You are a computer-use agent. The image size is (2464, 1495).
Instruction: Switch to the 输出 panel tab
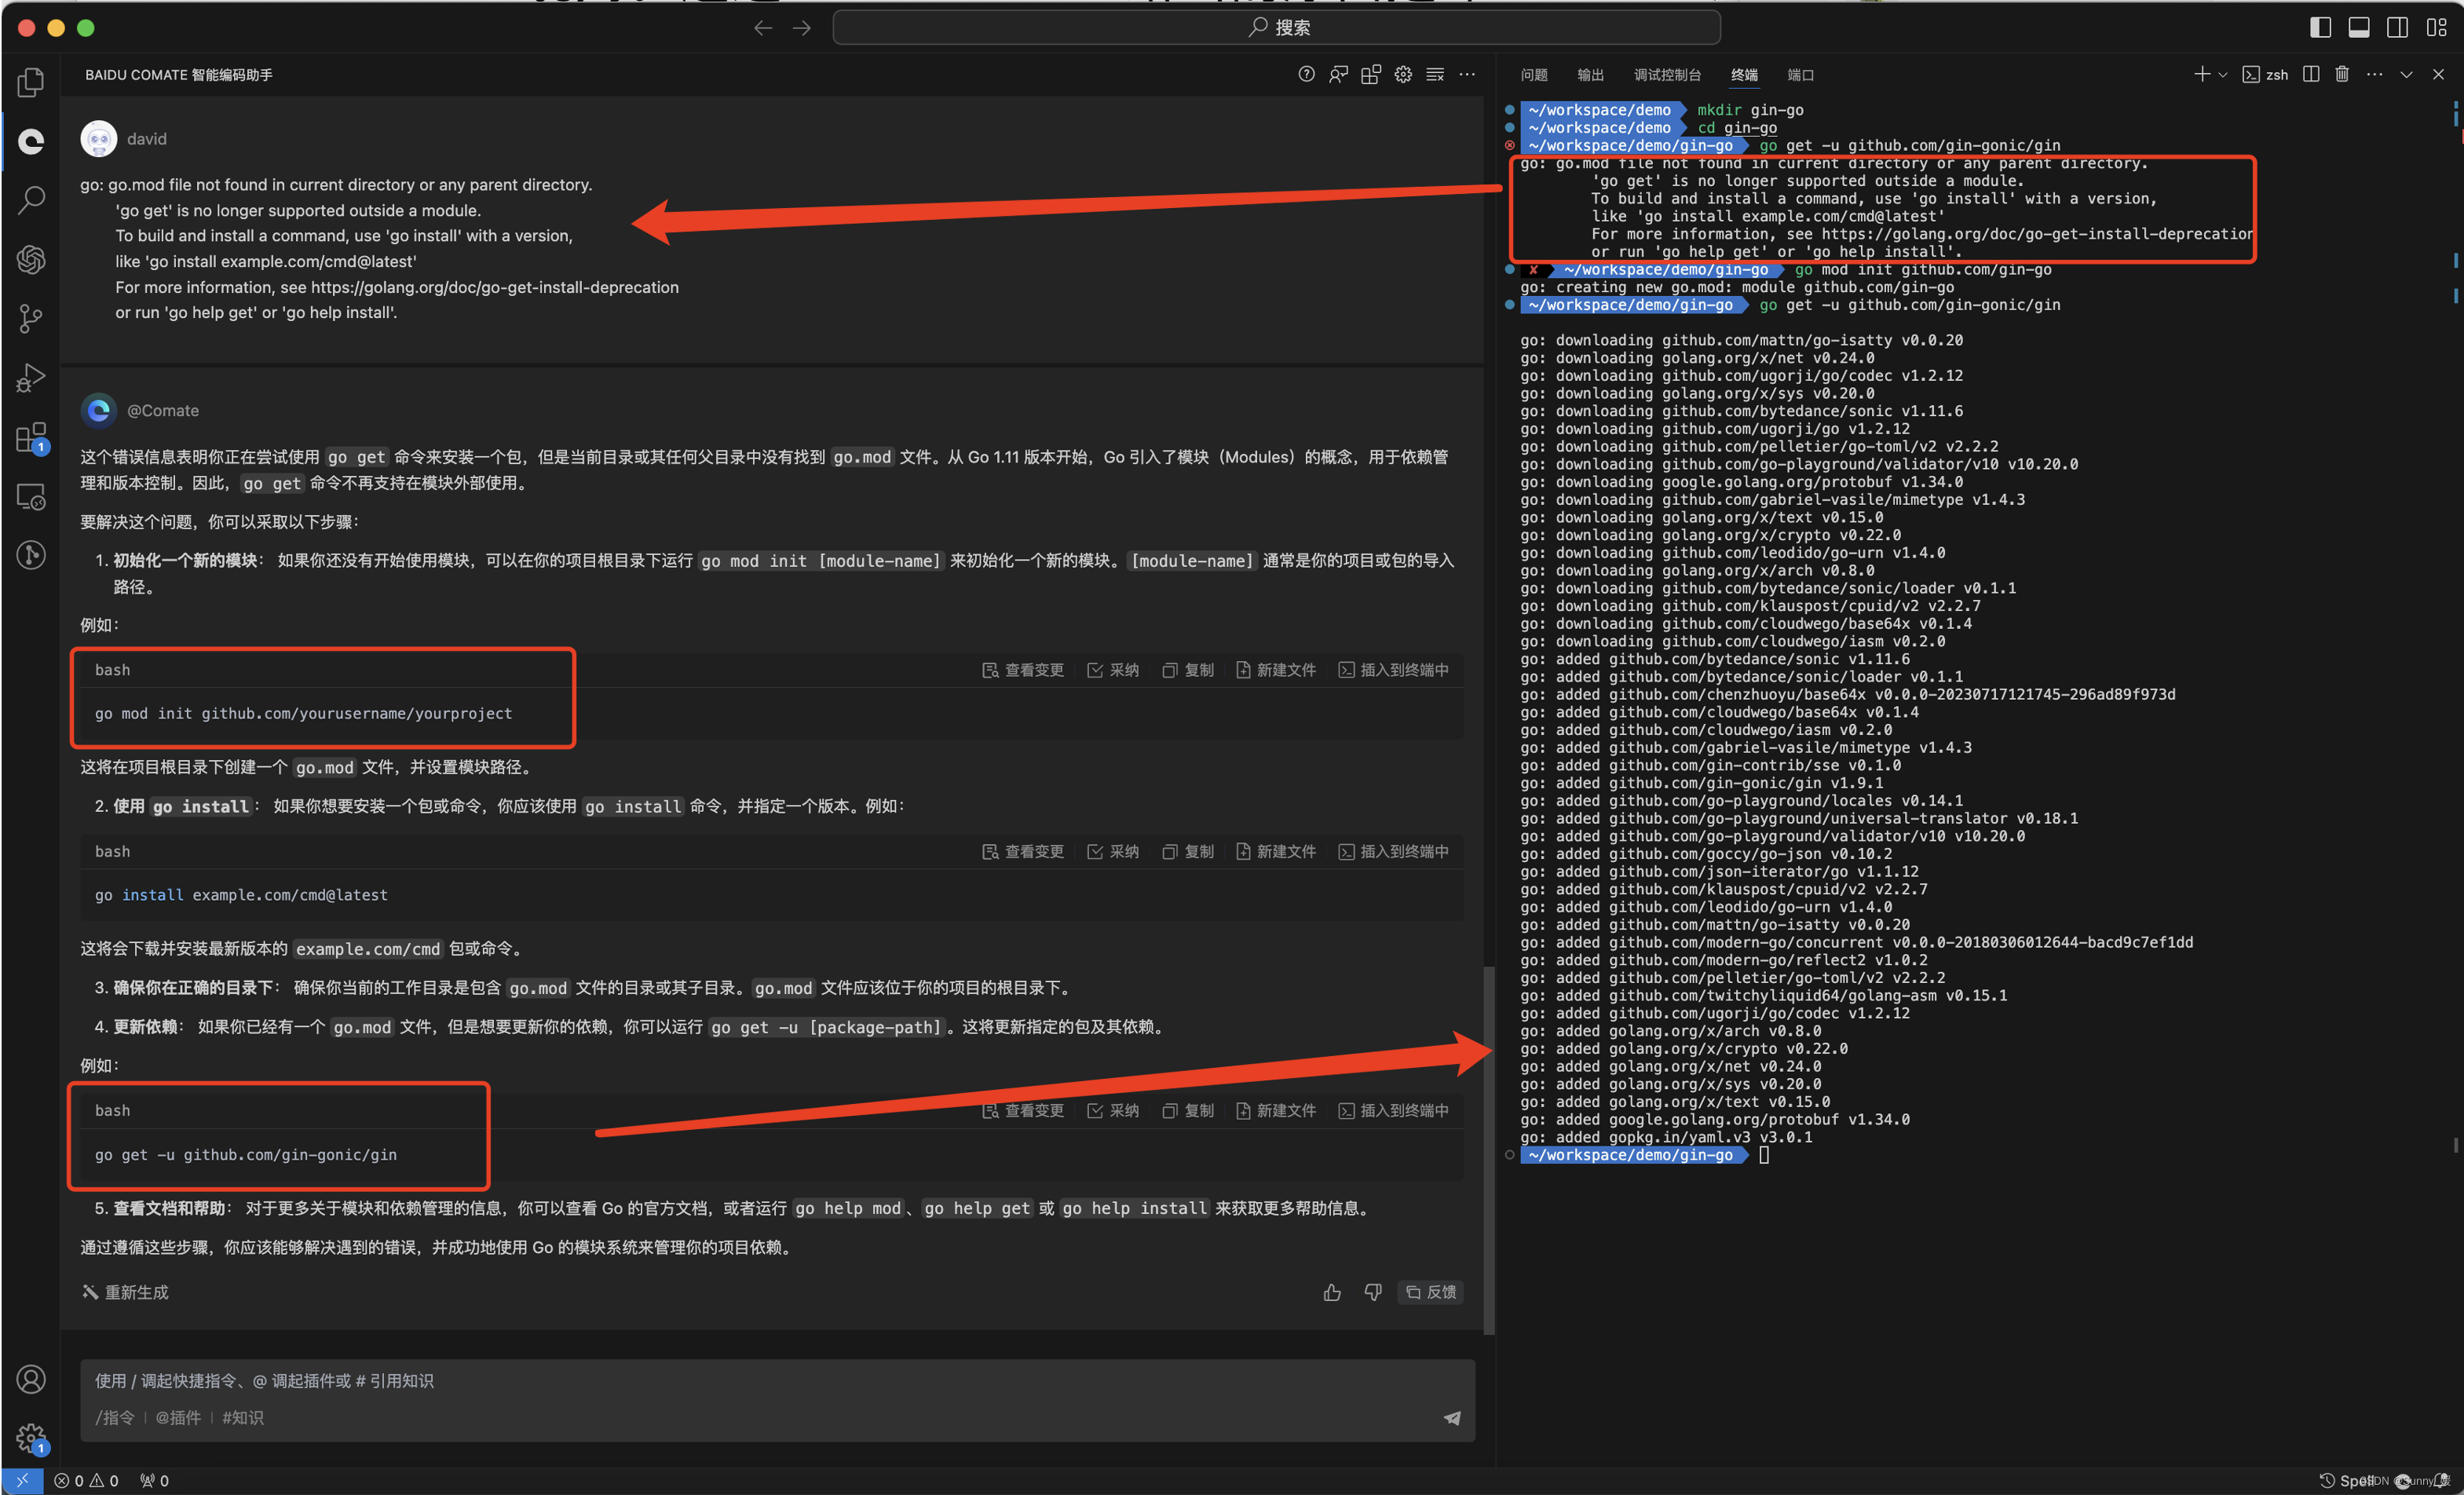click(x=1590, y=76)
